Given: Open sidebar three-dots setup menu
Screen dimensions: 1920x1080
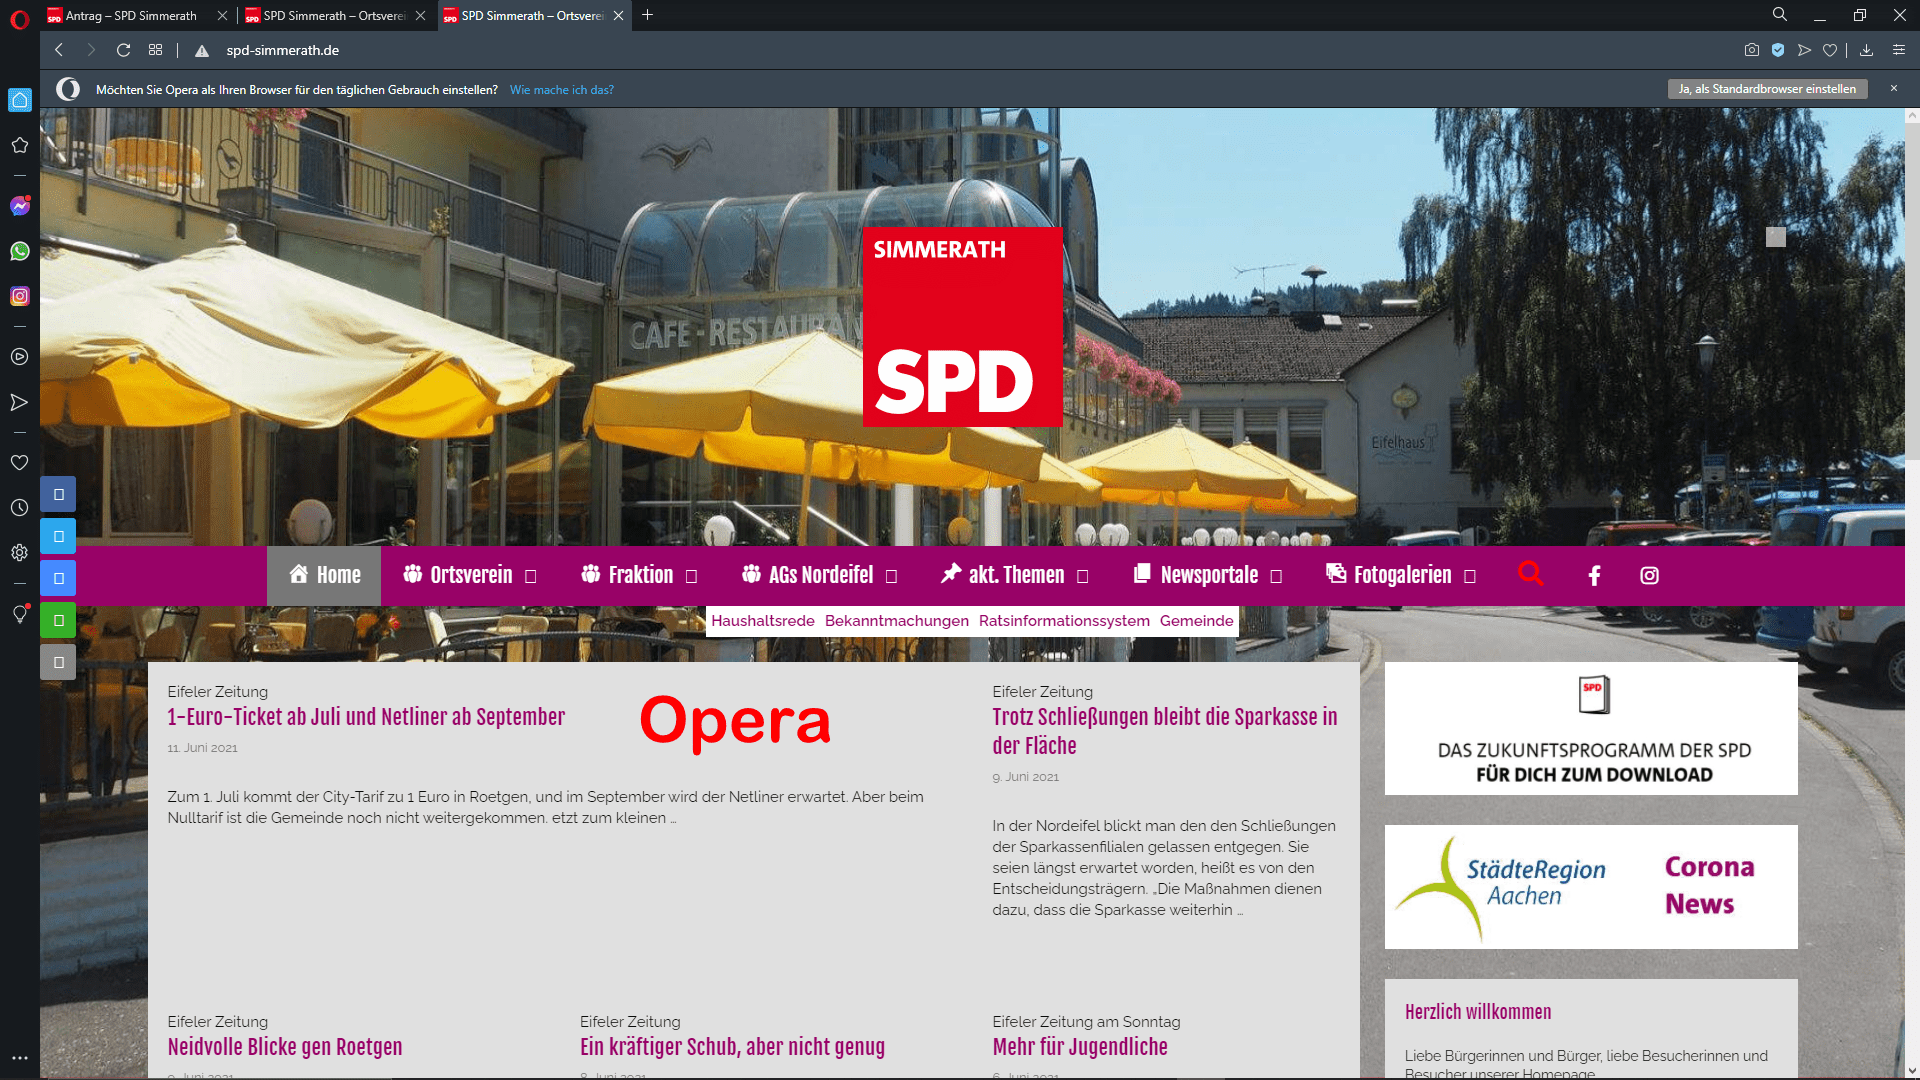Looking at the screenshot, I should [19, 1057].
